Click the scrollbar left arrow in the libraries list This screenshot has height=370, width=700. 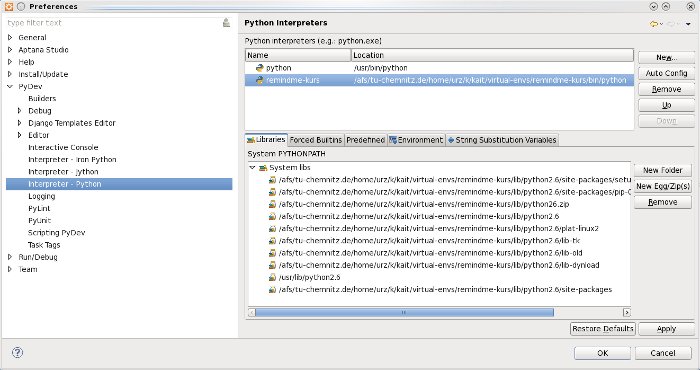coord(252,312)
